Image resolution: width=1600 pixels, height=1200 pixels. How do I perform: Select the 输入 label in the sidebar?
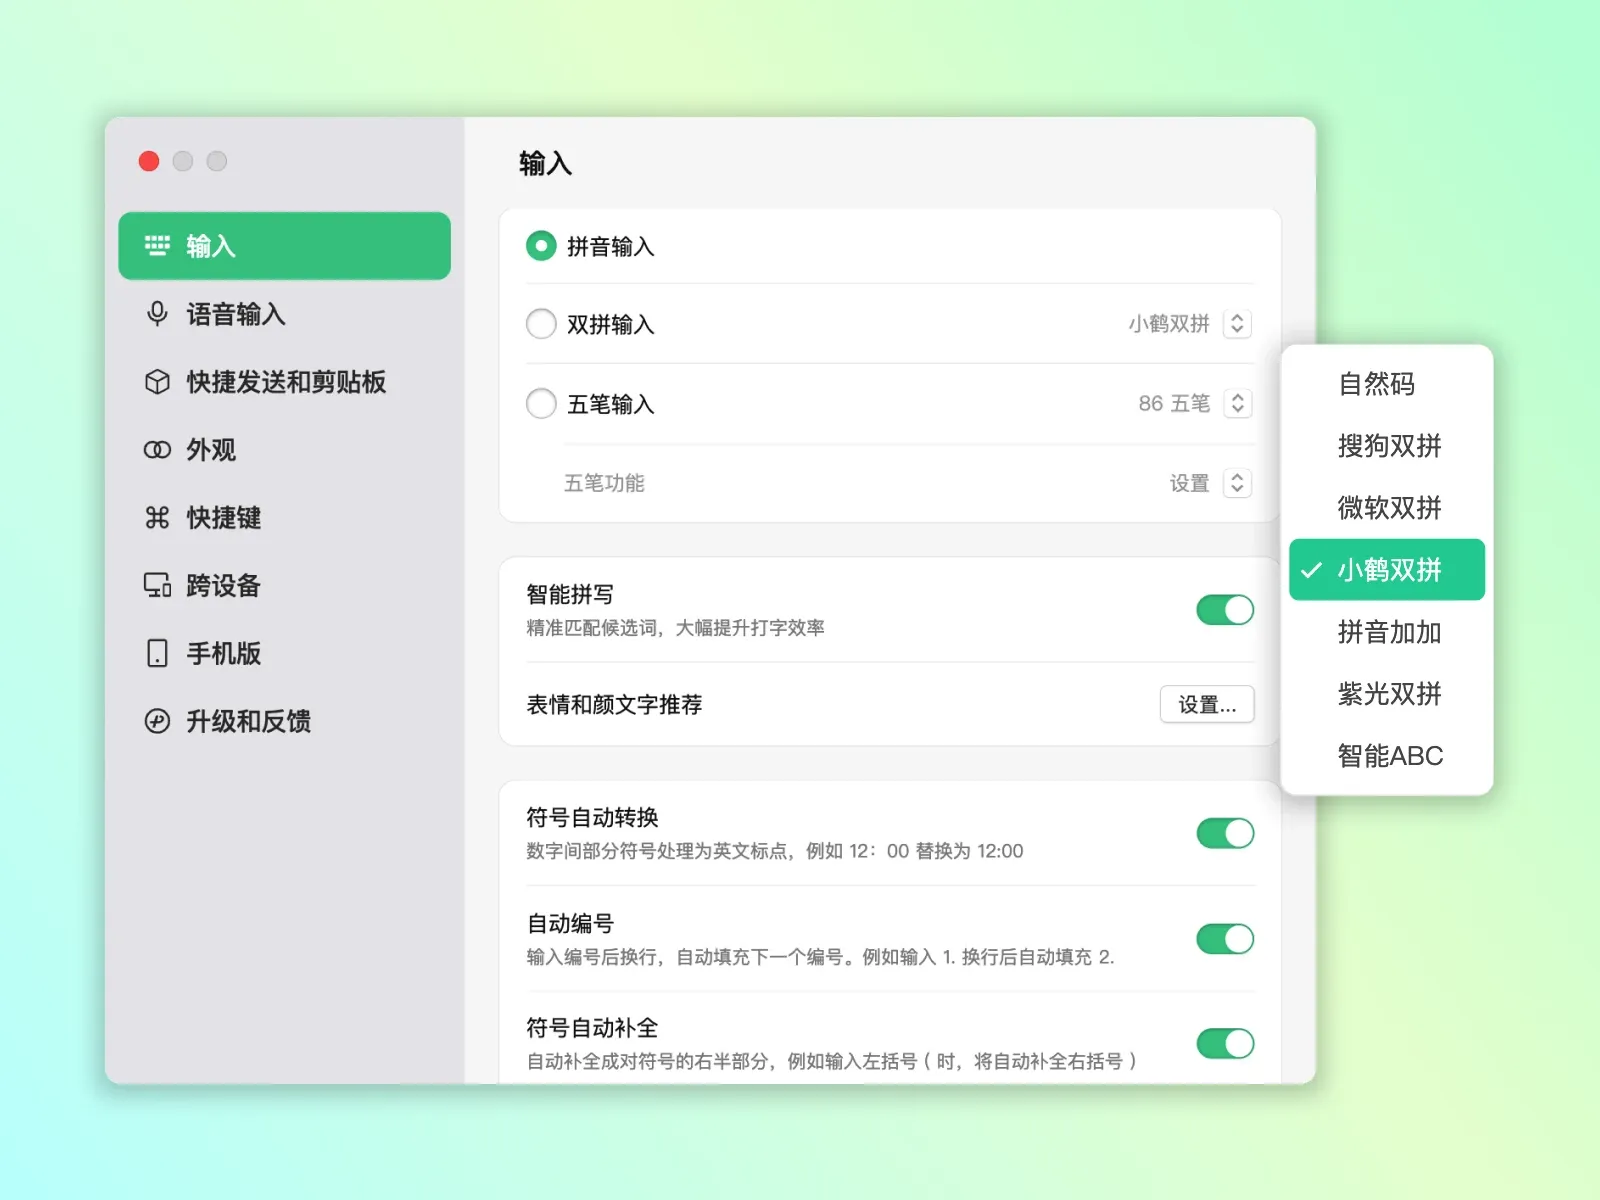(x=211, y=246)
